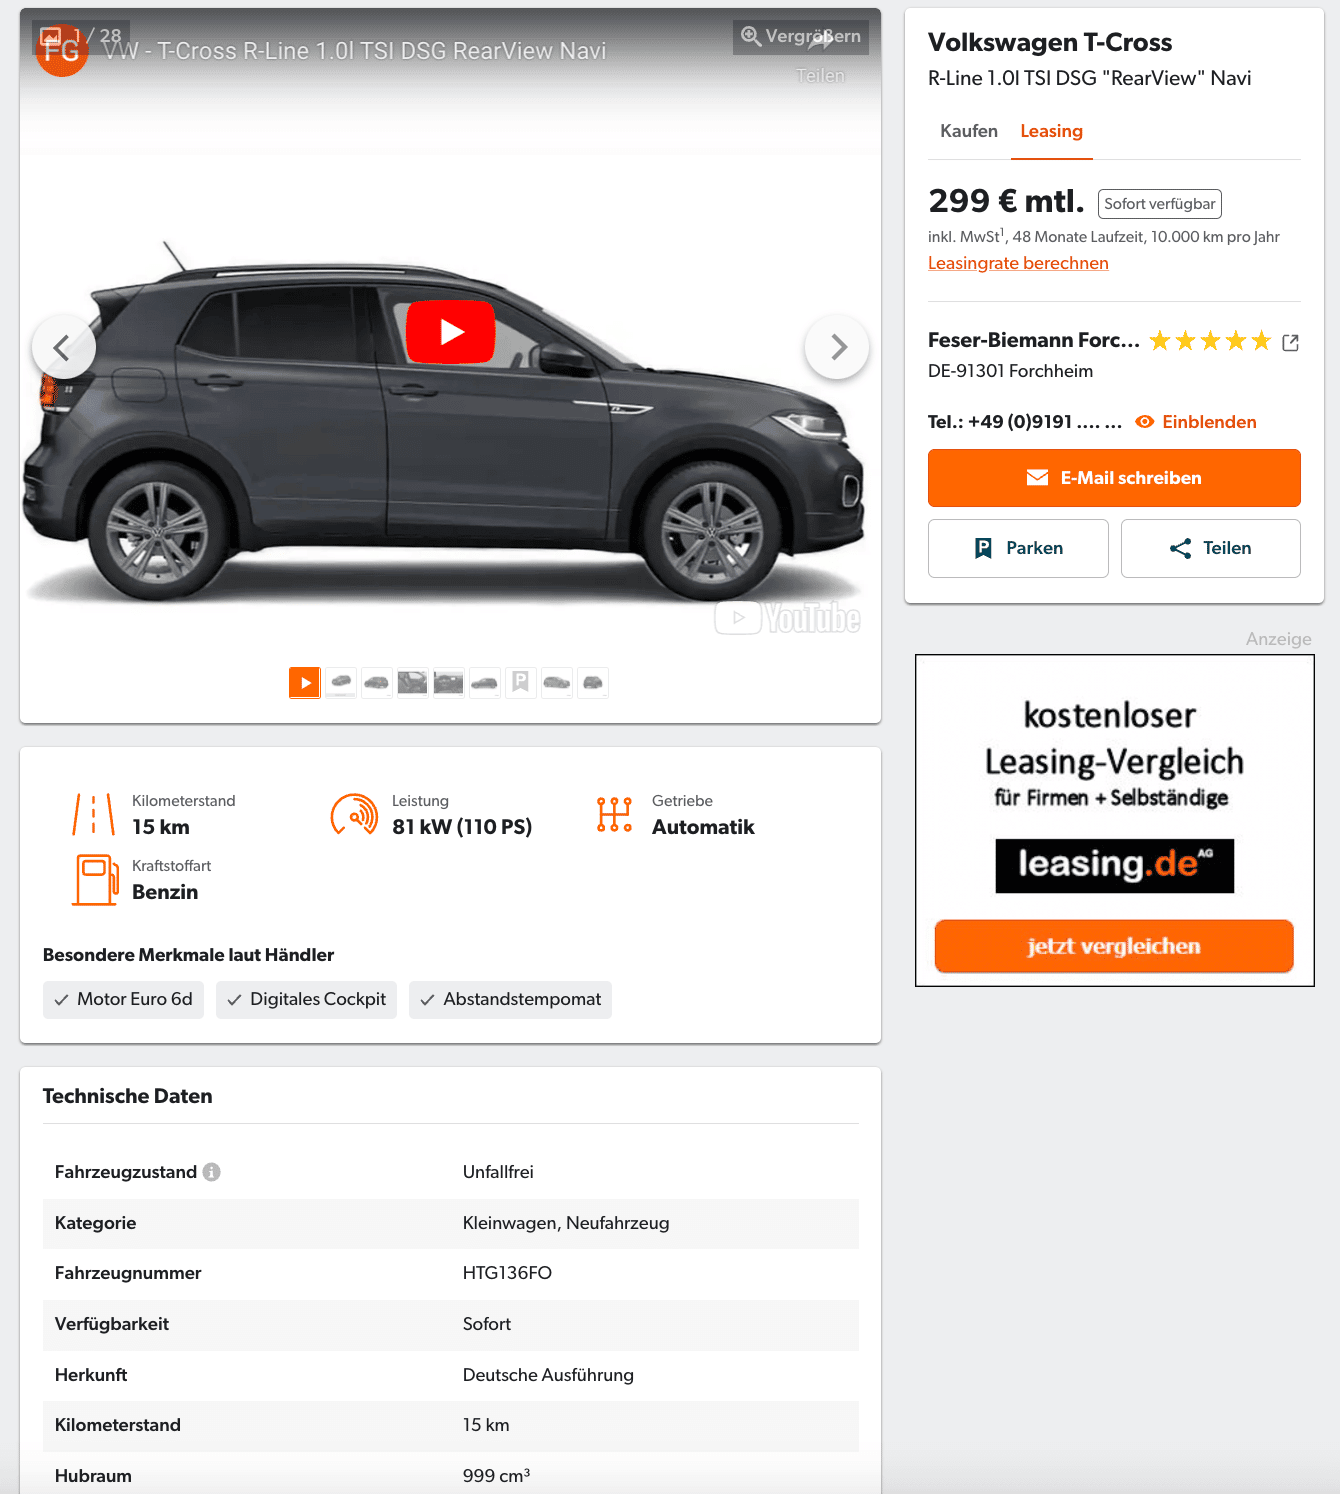
Task: Select the orange video thumbnail in gallery strip
Action: (x=305, y=683)
